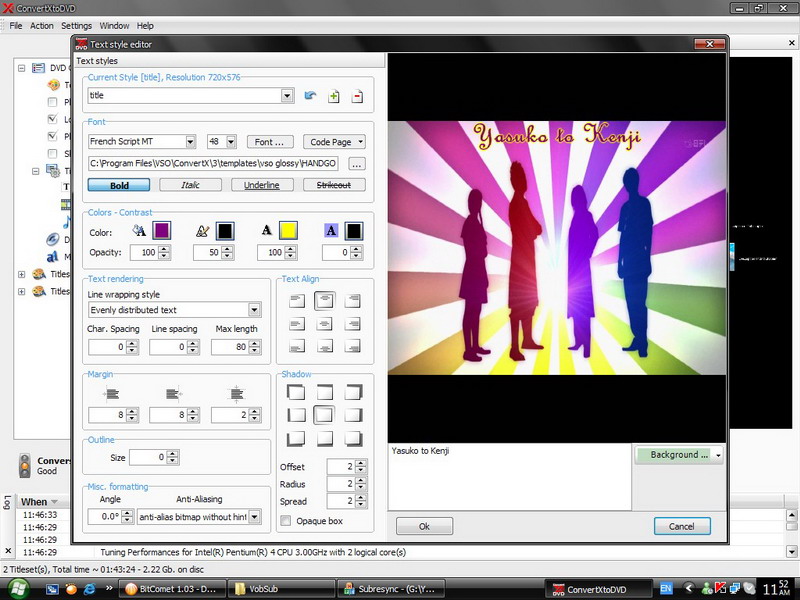800x600 pixels.
Task: Collapse the DVD tree node
Action: pos(21,68)
